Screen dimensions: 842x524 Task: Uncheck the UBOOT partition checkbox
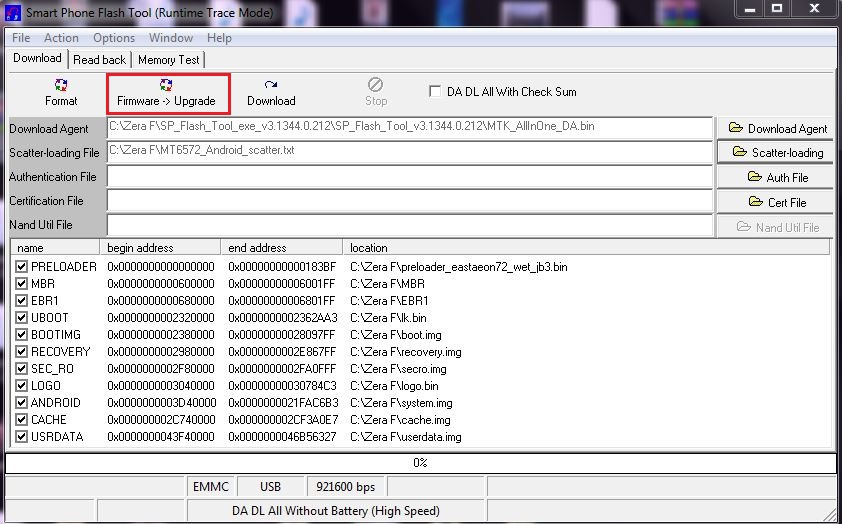(x=21, y=317)
